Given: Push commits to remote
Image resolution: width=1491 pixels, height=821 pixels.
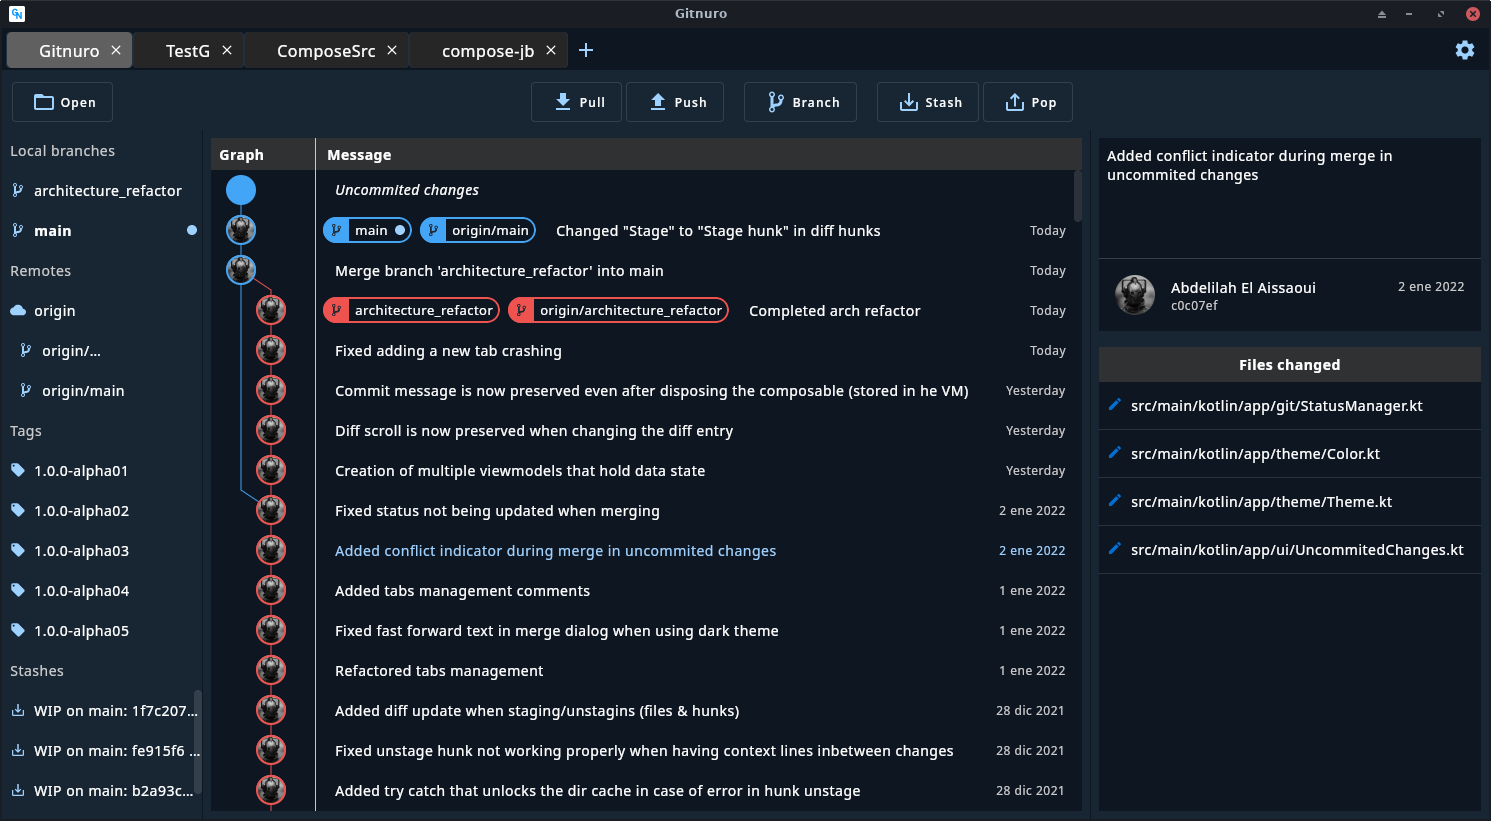Looking at the screenshot, I should coord(675,102).
